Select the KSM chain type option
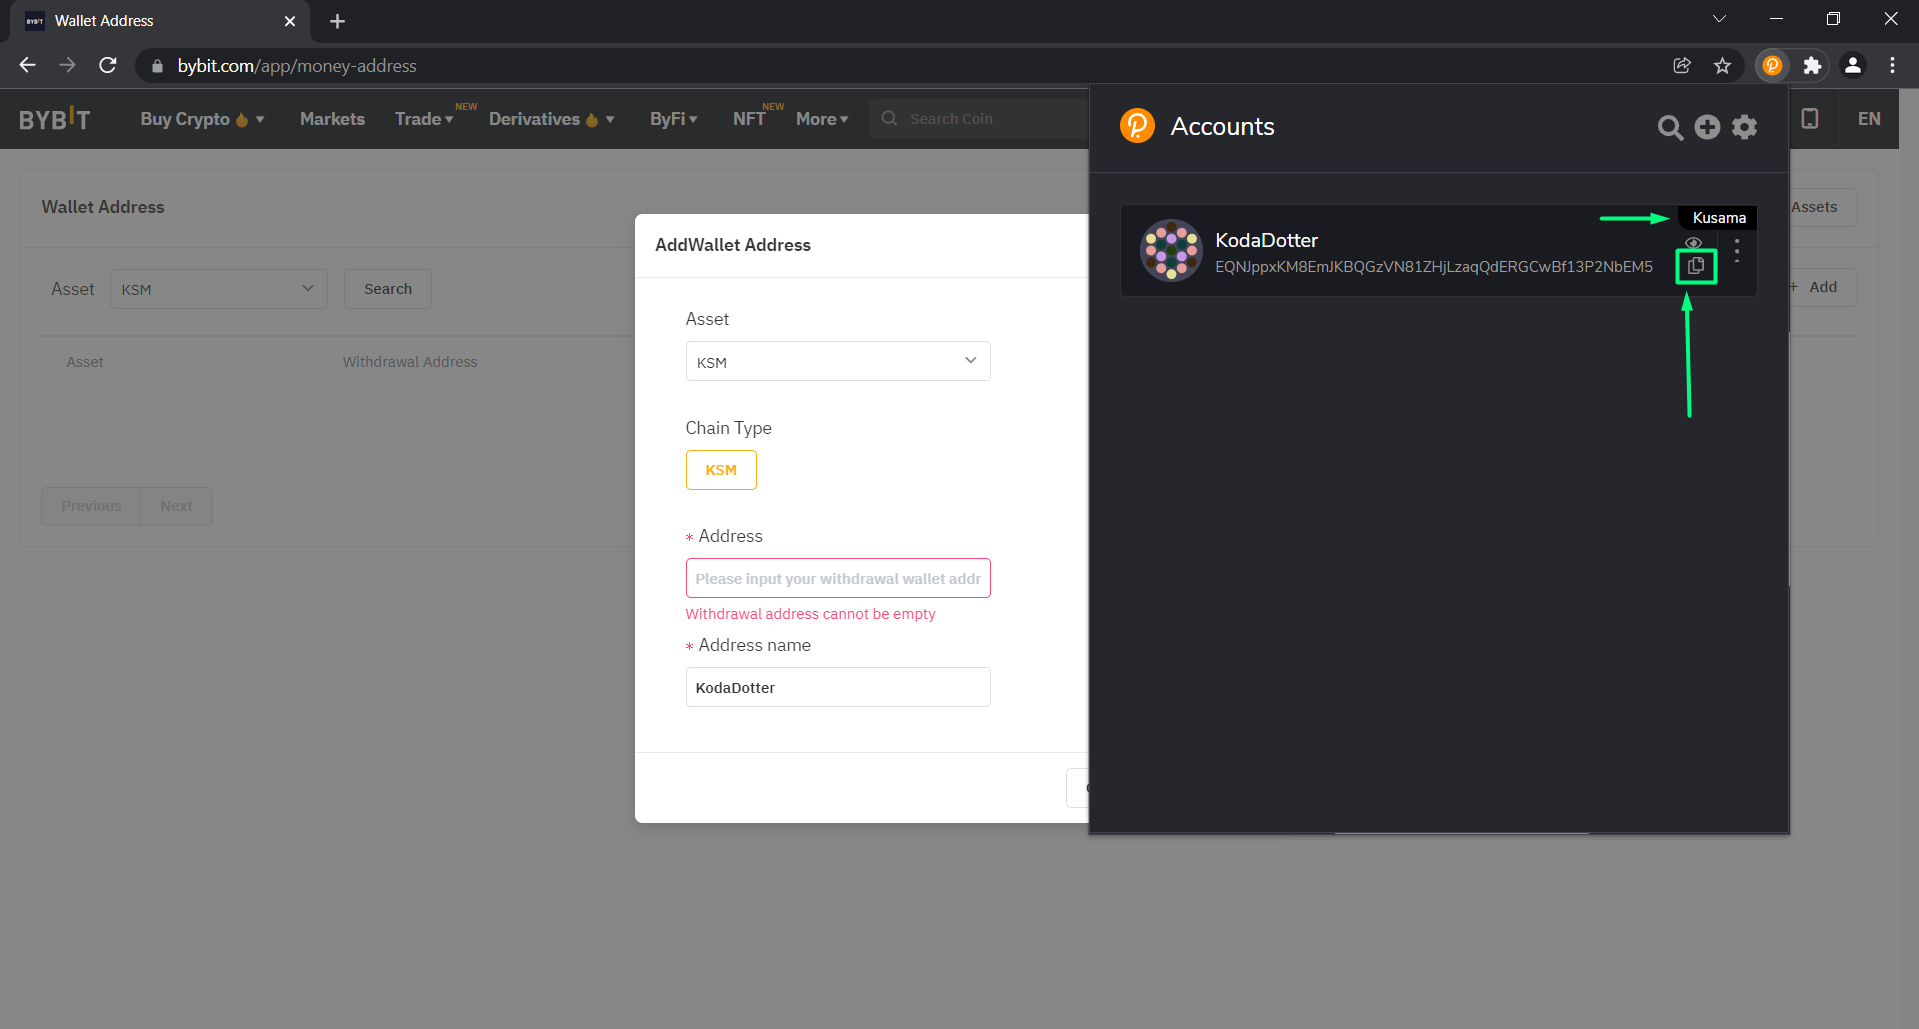 pos(720,470)
